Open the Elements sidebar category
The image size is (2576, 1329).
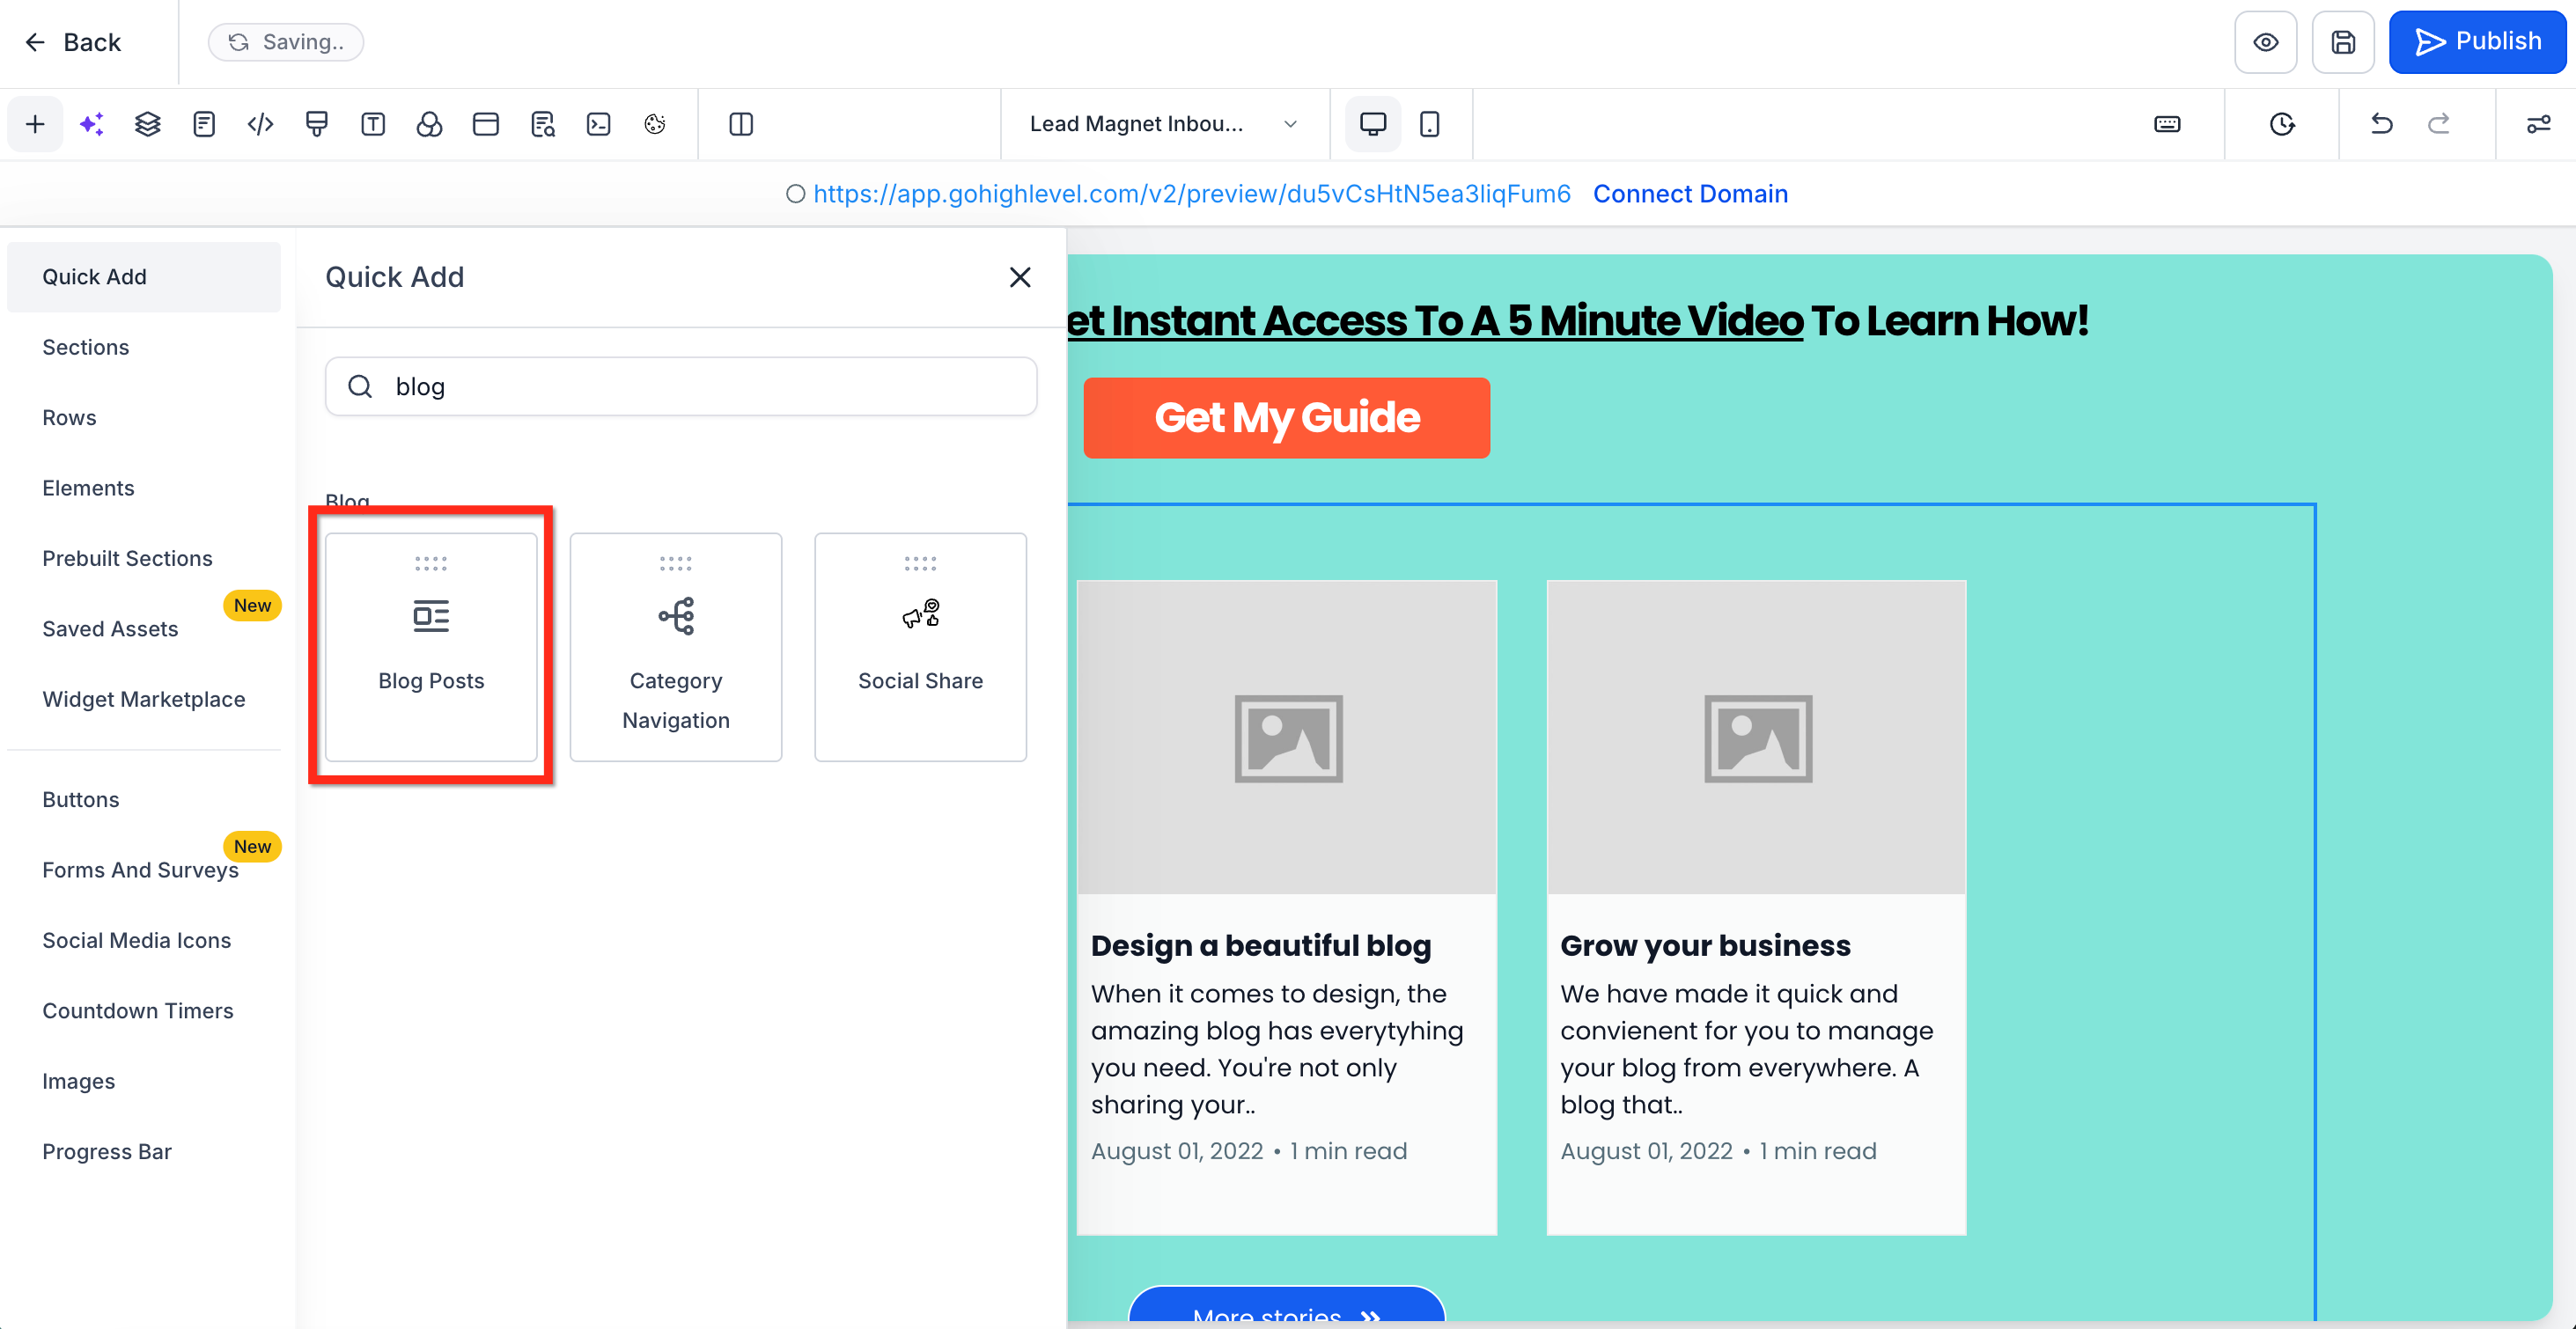point(88,488)
